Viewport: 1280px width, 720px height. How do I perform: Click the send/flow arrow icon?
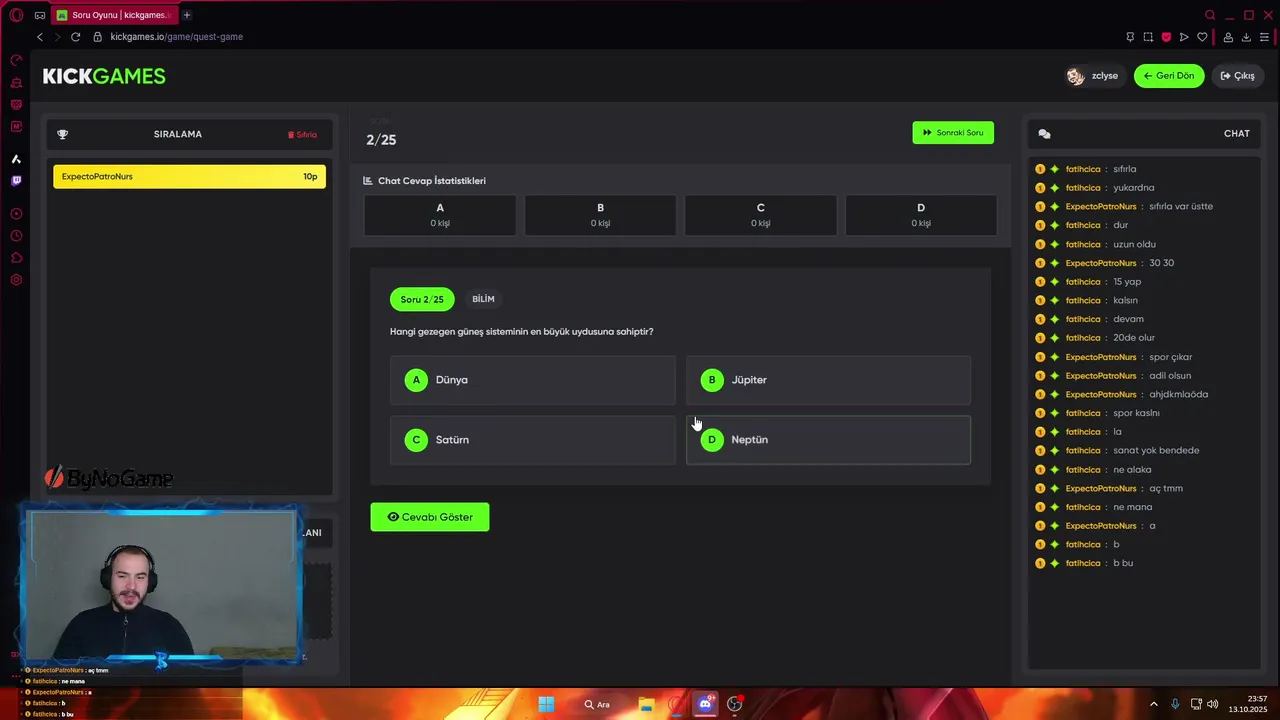pos(1184,37)
